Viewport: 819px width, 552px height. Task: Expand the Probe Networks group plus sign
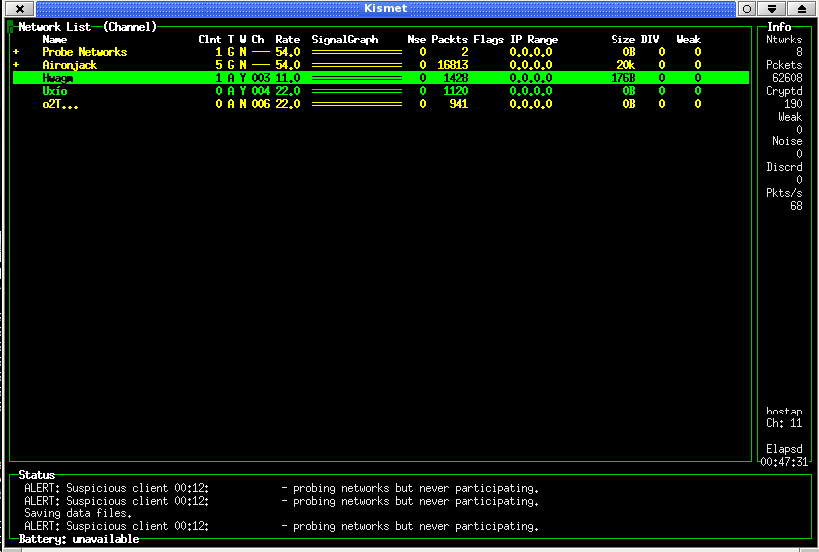point(16,52)
